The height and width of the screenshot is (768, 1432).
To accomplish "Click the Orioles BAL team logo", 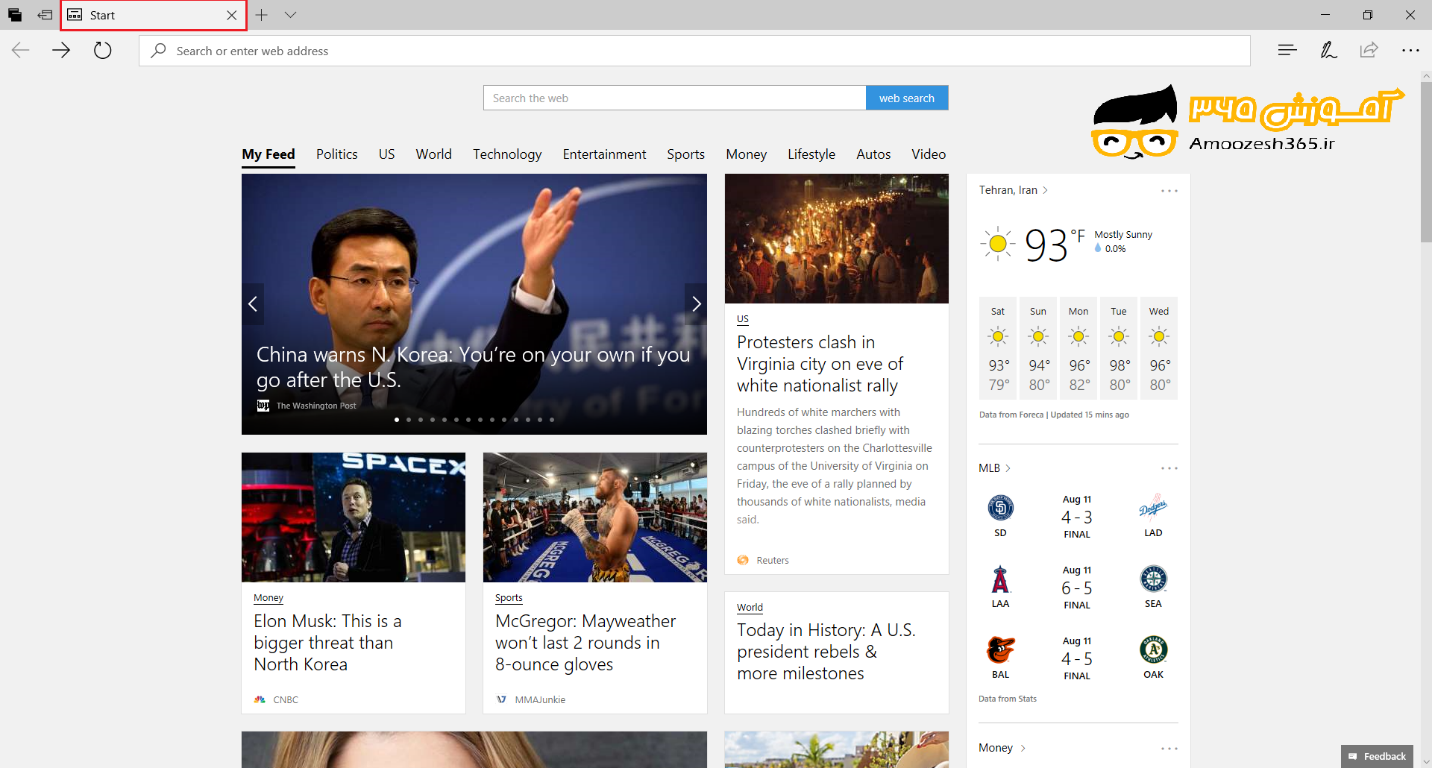I will pyautogui.click(x=1000, y=650).
